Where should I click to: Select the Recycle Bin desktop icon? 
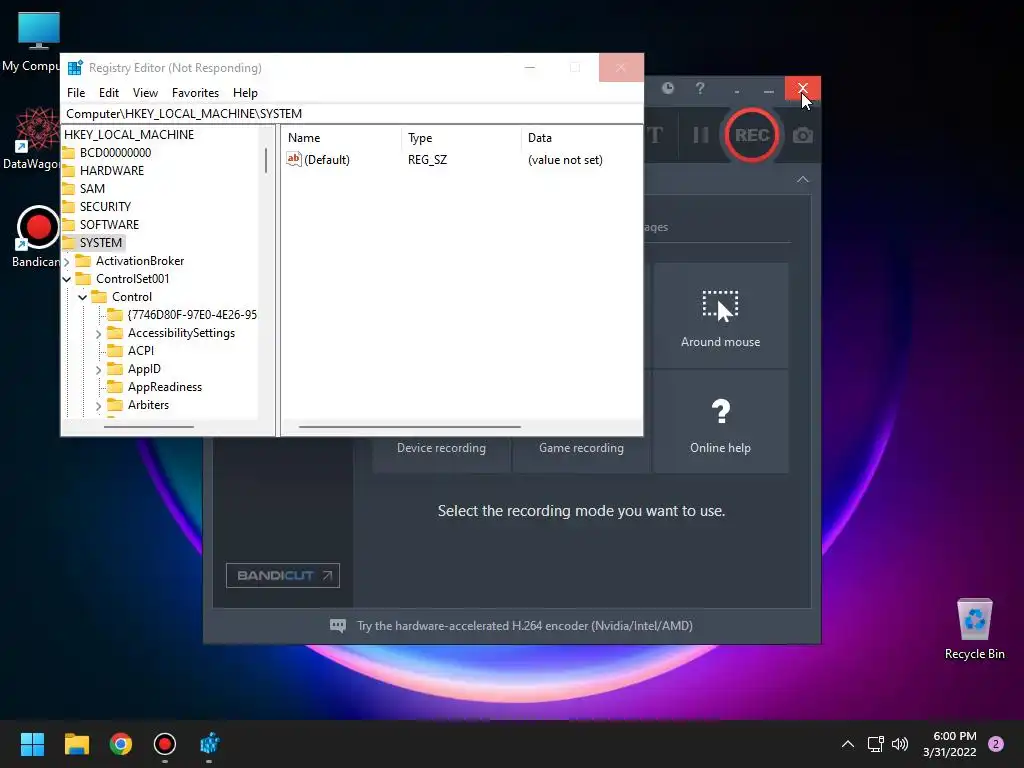974,629
